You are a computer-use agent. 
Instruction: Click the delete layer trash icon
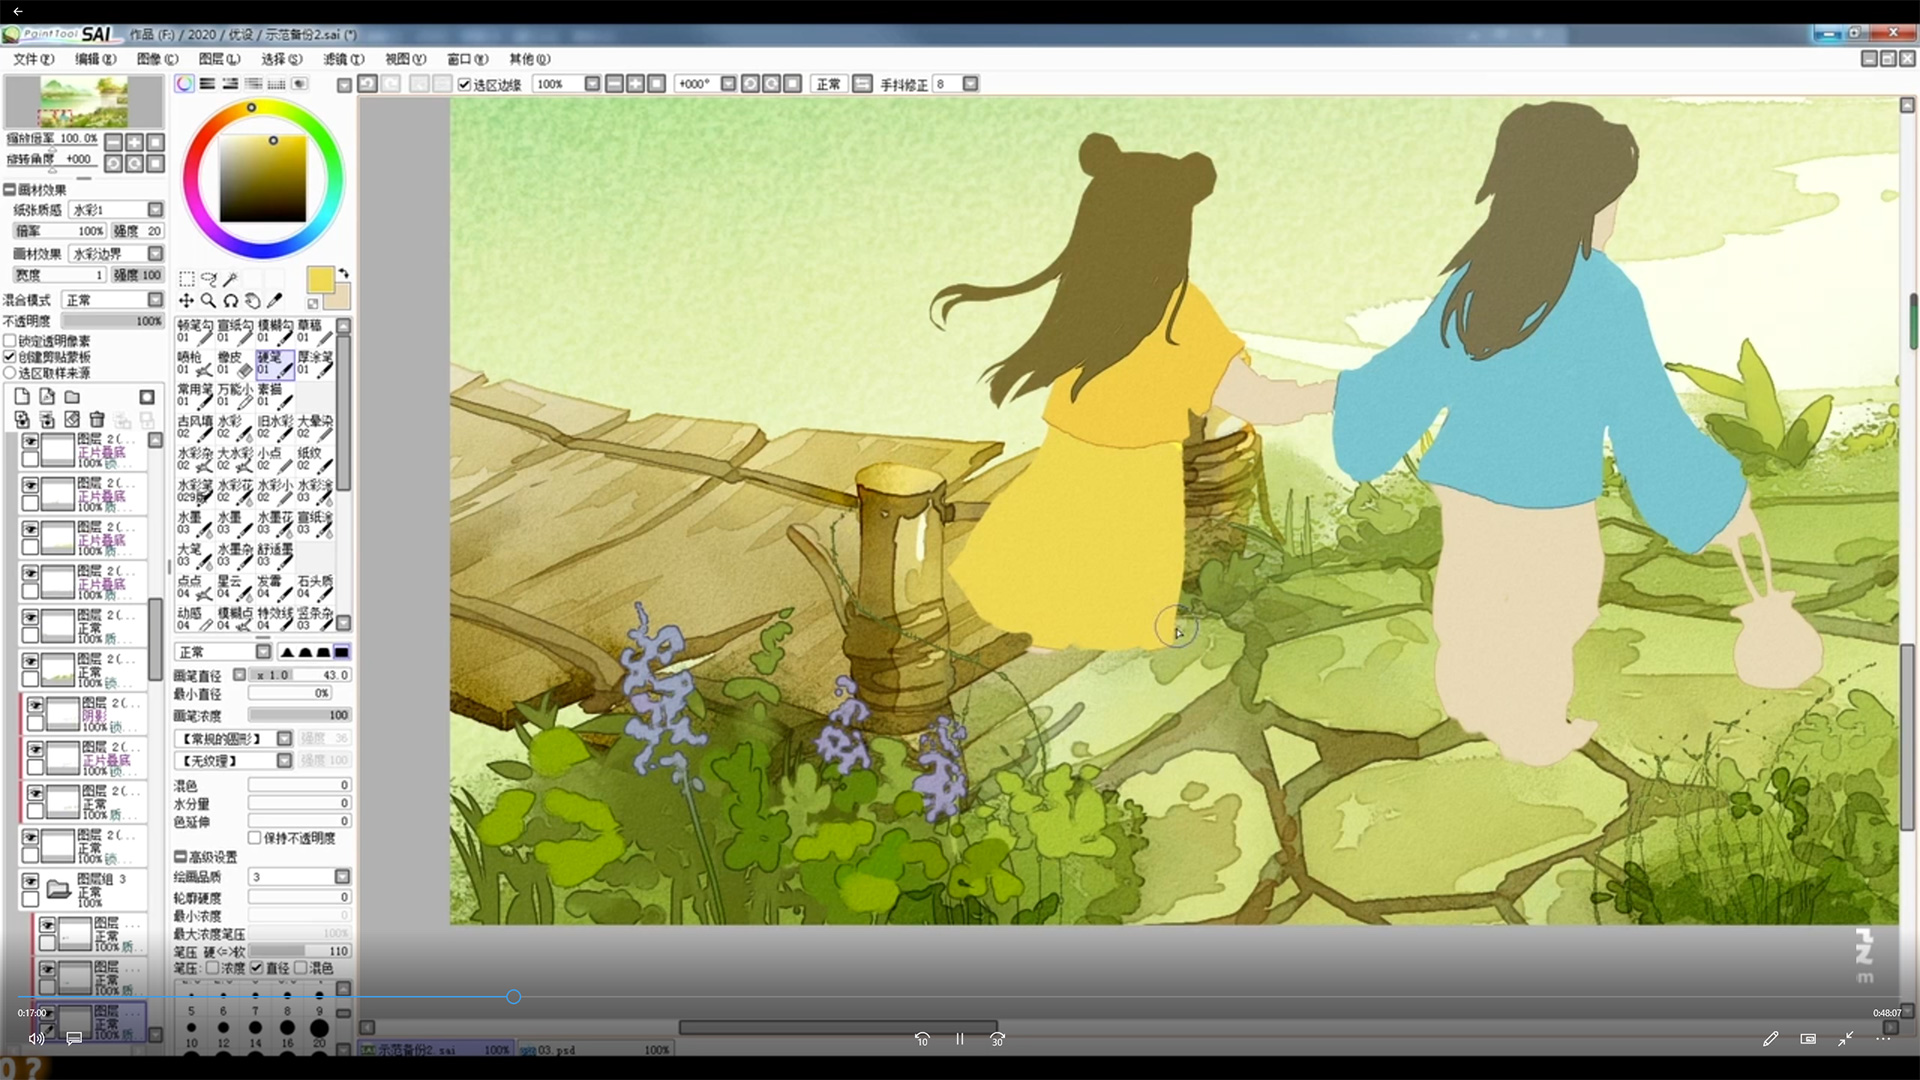click(x=97, y=419)
